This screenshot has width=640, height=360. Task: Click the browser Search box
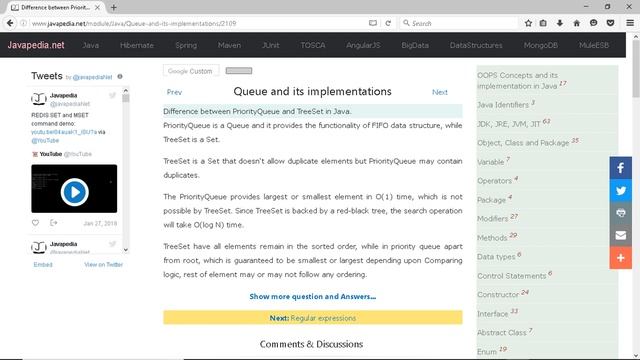click(x=459, y=23)
